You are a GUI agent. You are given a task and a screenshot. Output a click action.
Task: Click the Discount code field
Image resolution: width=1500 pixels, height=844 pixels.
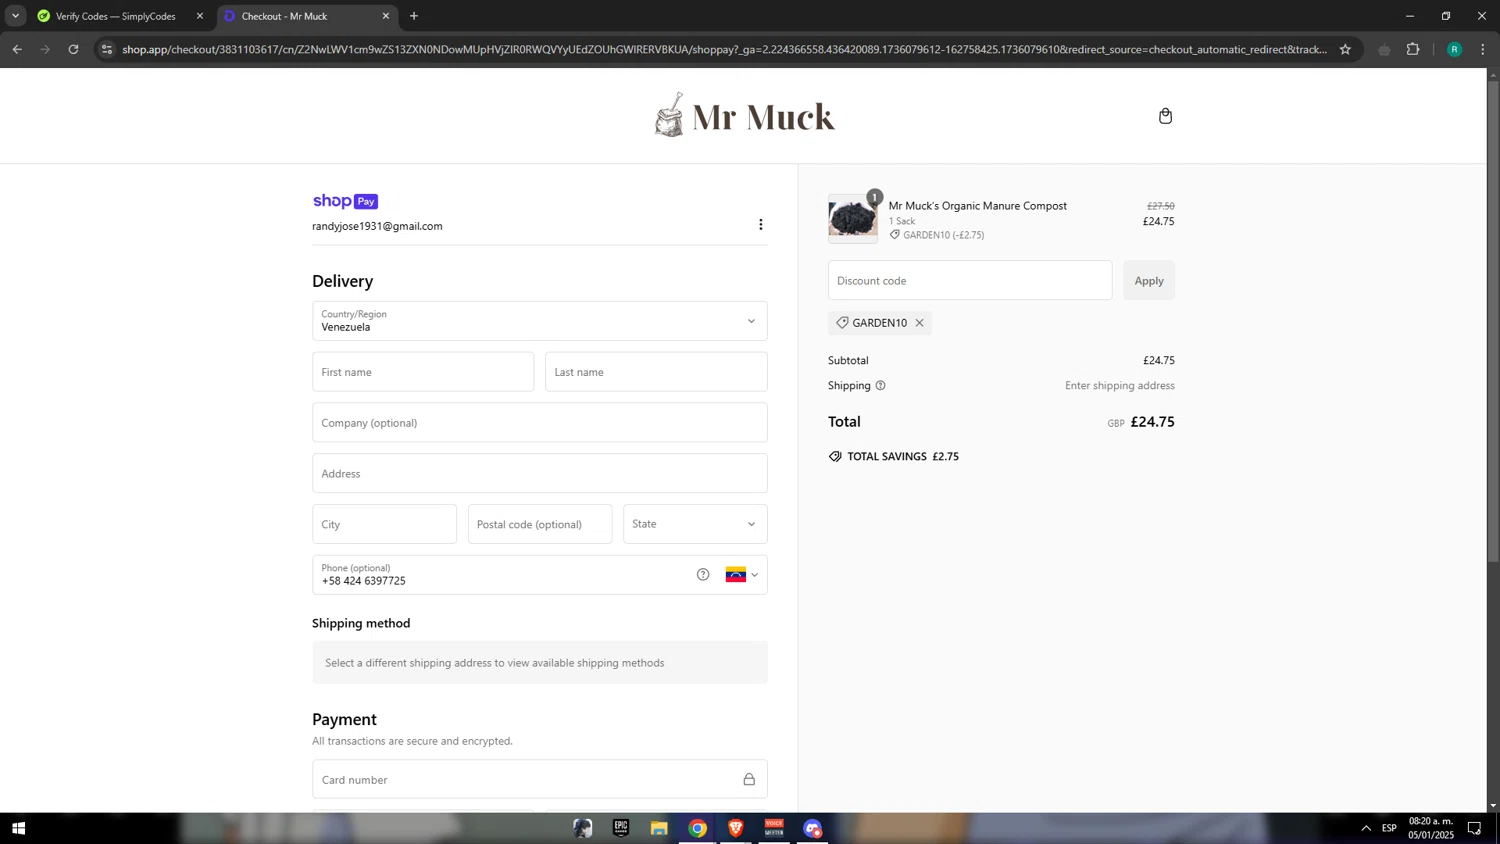(x=970, y=281)
